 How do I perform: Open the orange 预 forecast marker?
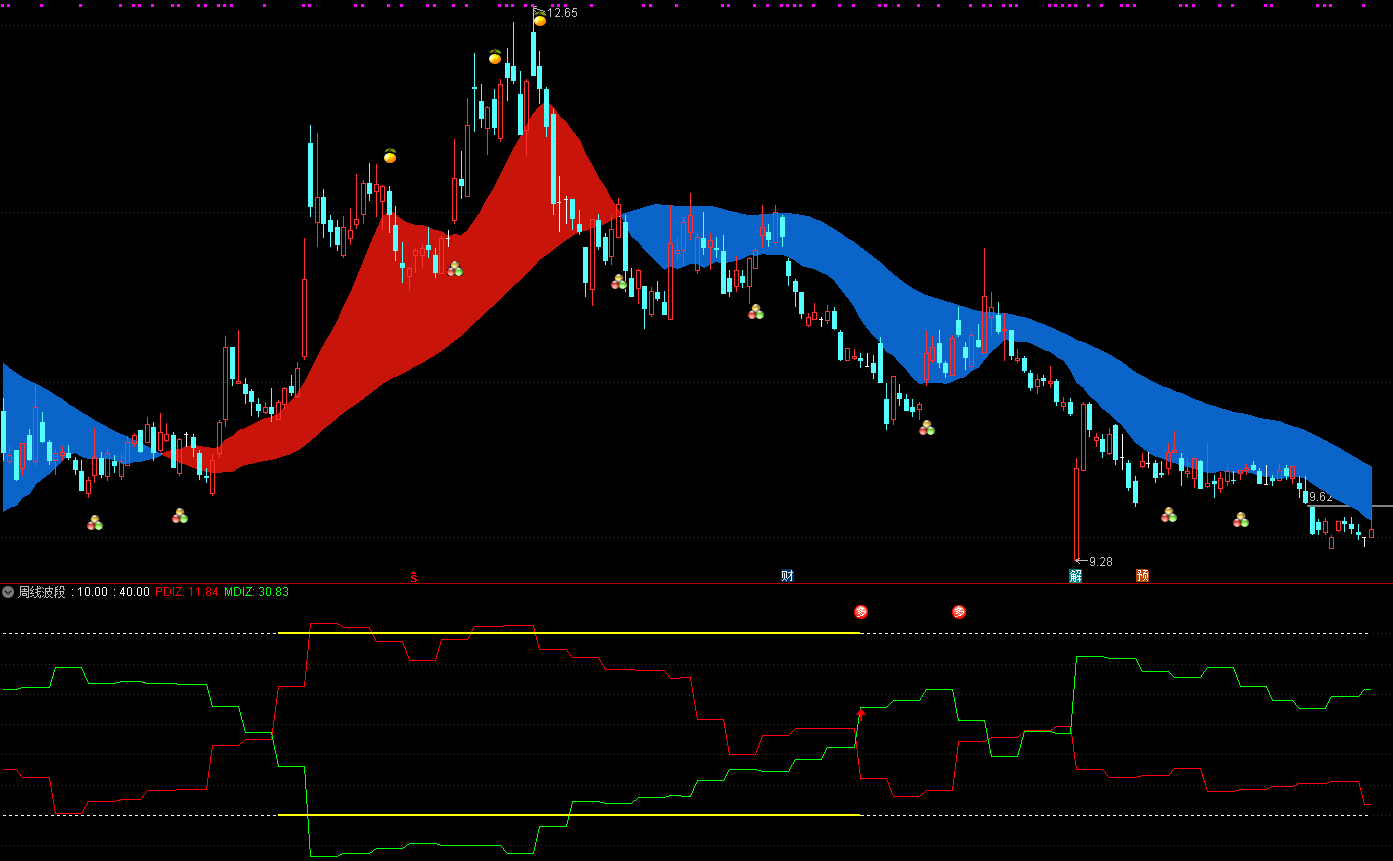[x=1142, y=576]
